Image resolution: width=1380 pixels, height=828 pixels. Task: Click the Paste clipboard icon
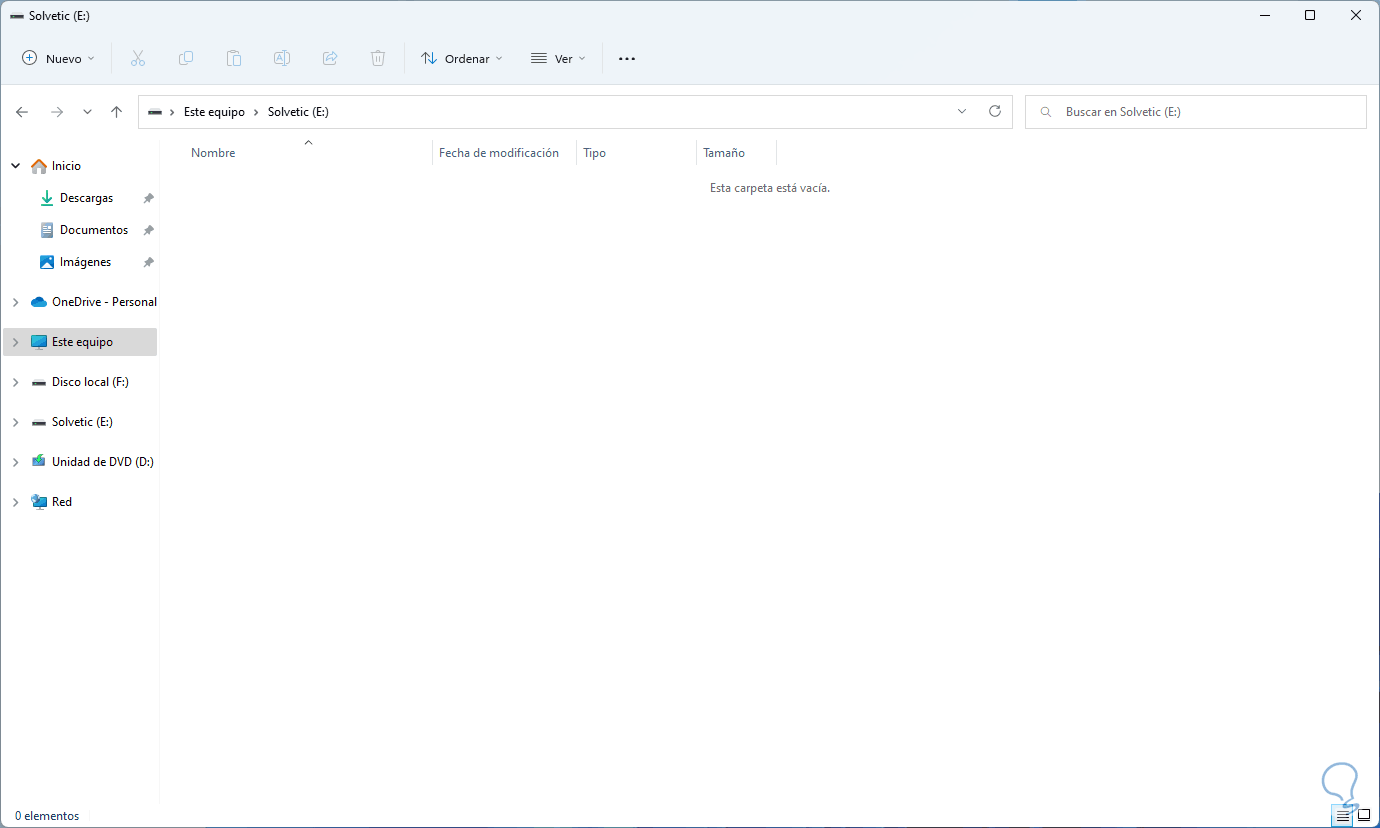pyautogui.click(x=234, y=59)
